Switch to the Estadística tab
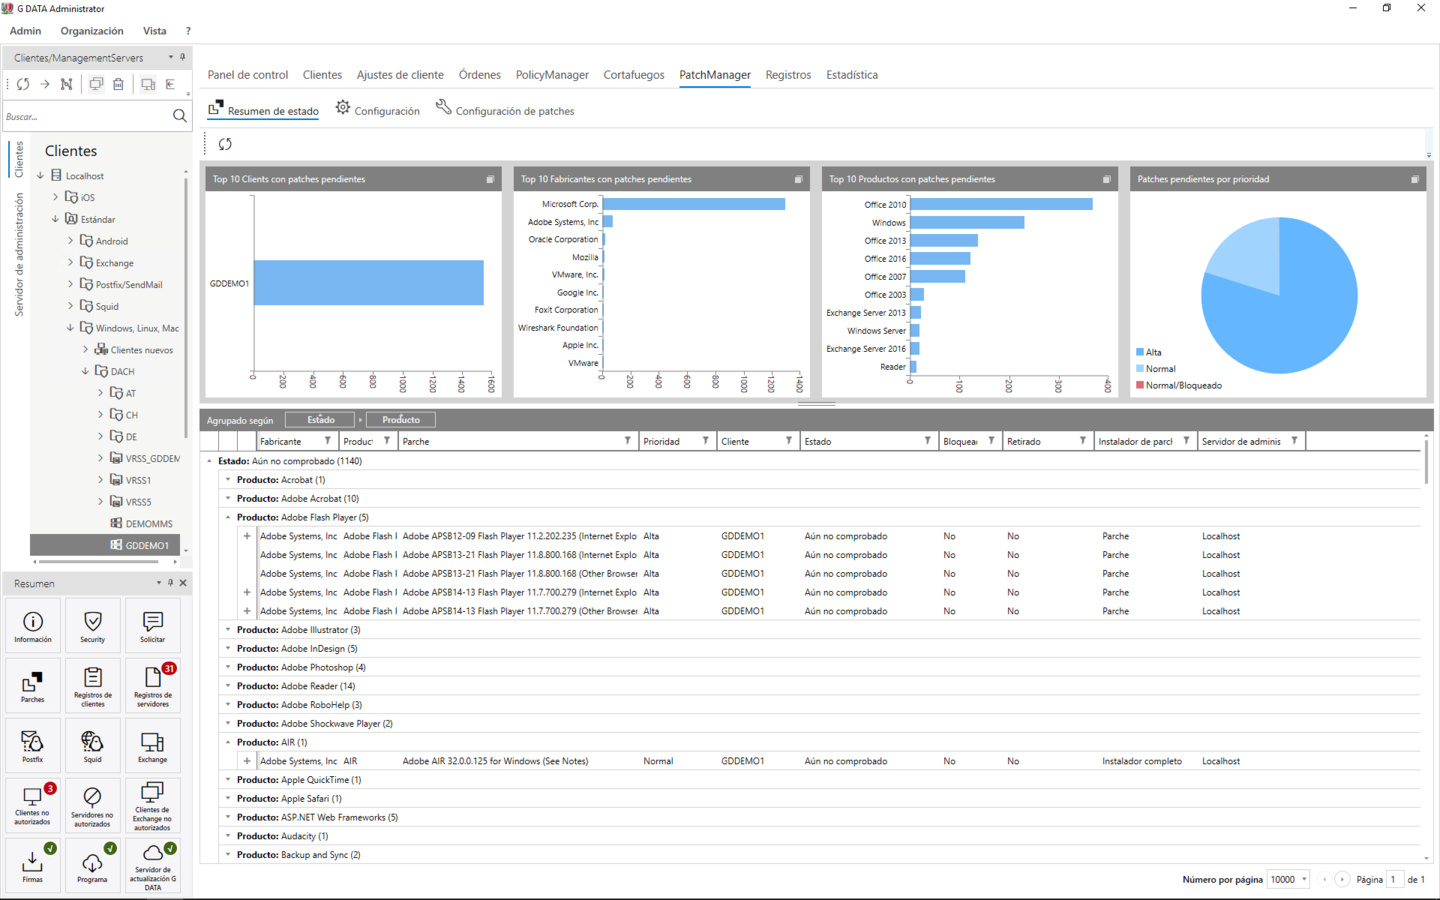 [852, 75]
